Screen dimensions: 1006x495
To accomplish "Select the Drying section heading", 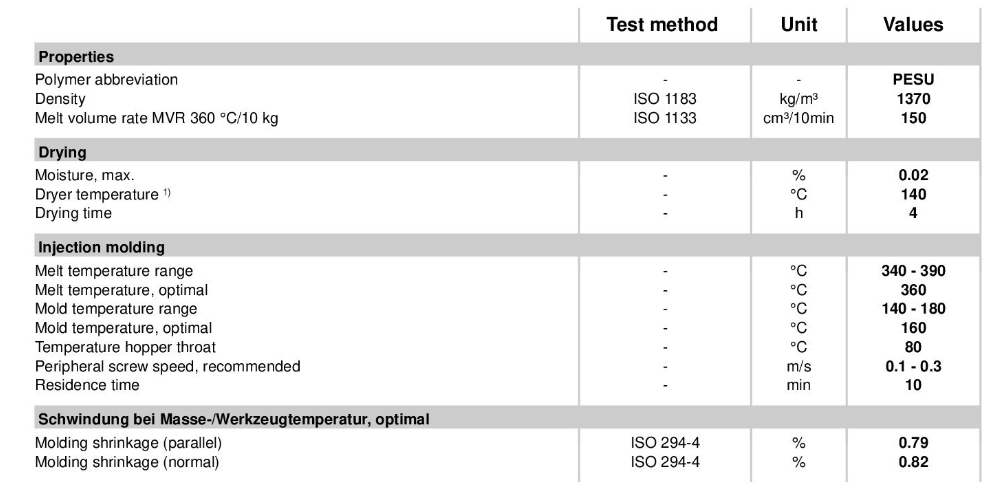I will click(62, 152).
